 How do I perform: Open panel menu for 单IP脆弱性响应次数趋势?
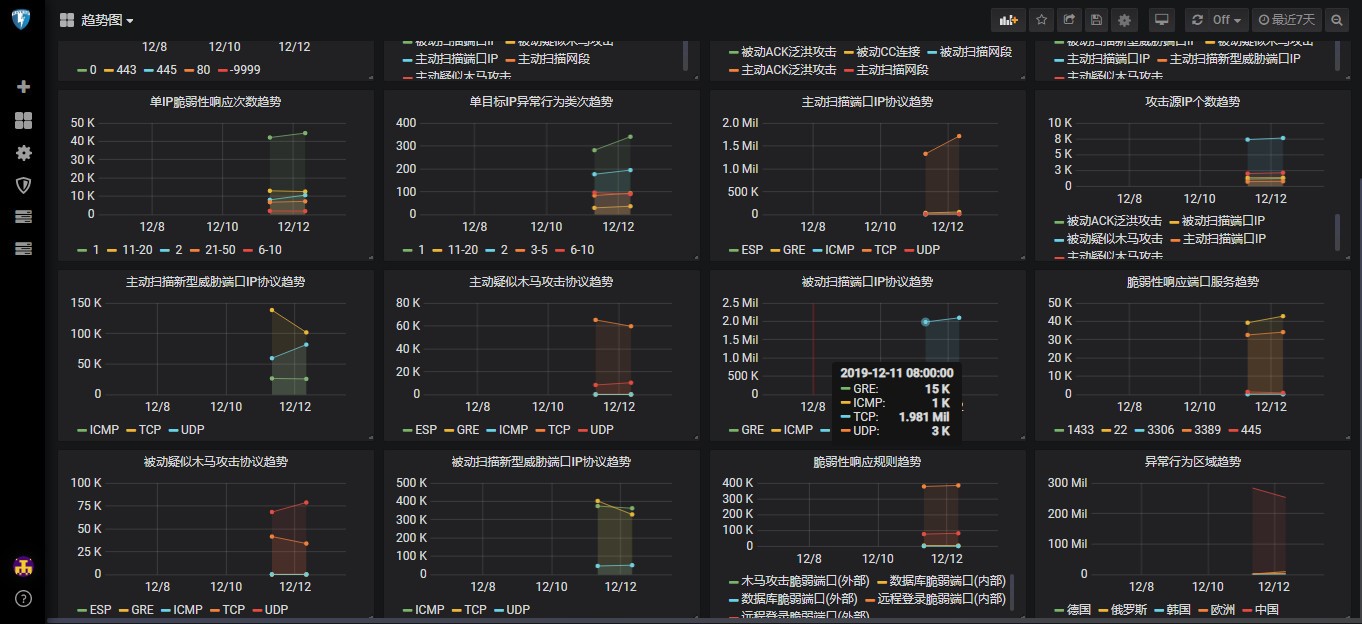215,101
